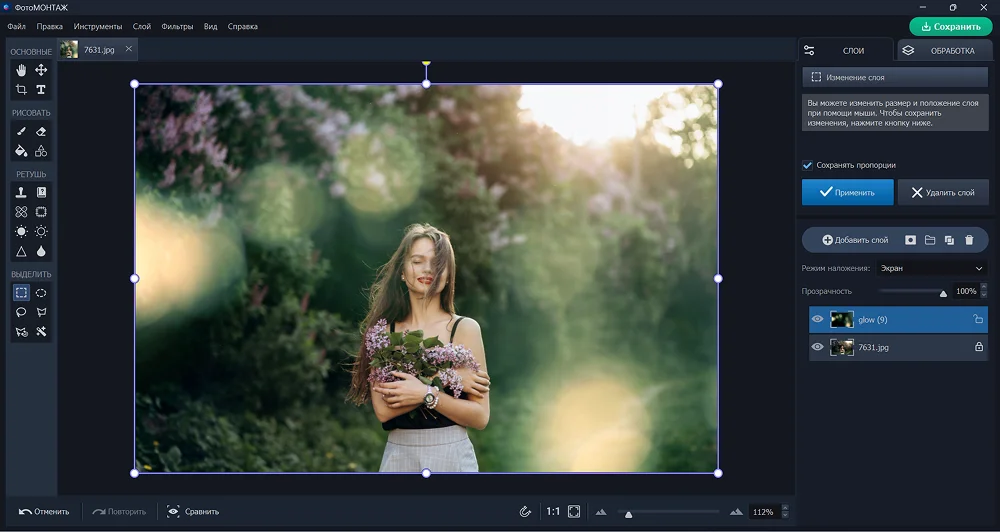The image size is (1000, 532).
Task: Click the Отменить undo button
Action: click(x=44, y=512)
